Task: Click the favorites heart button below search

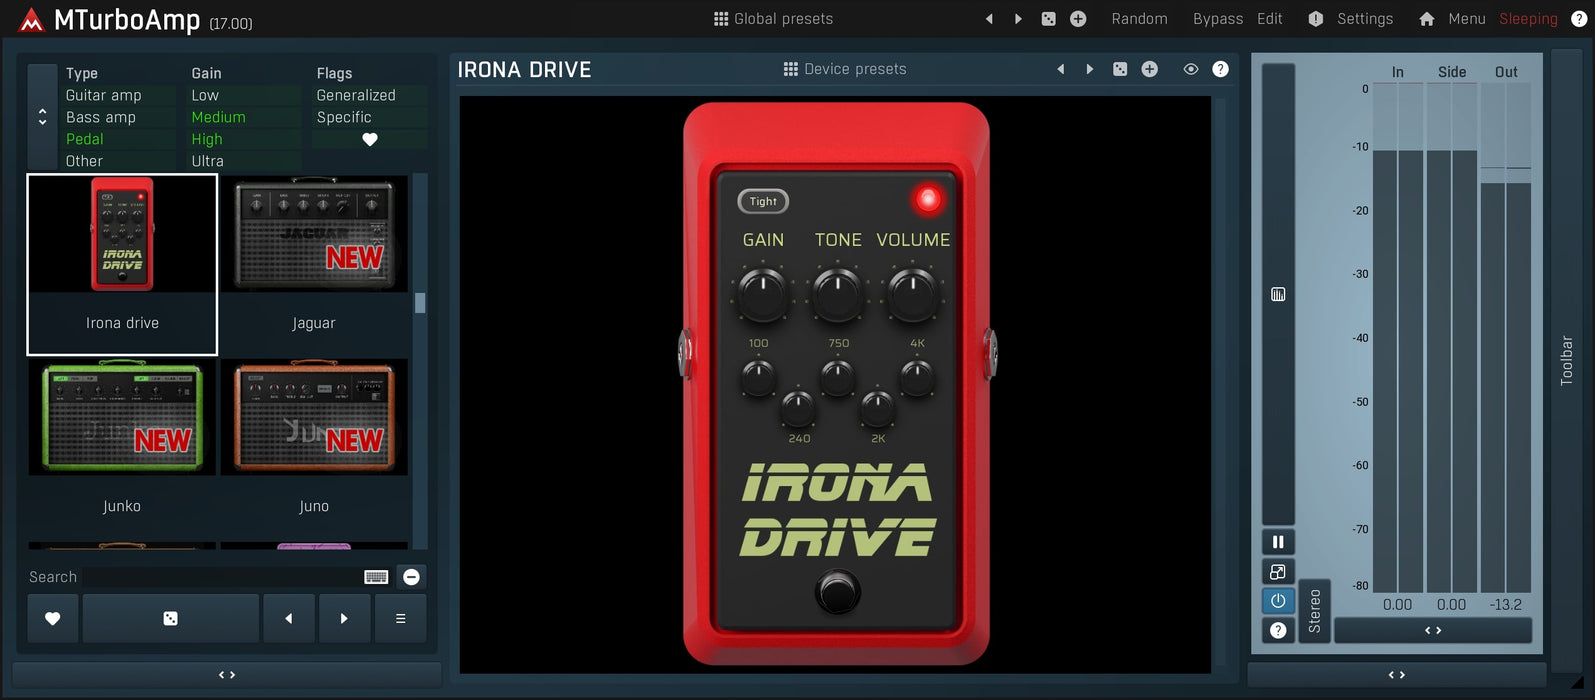Action: pyautogui.click(x=53, y=619)
